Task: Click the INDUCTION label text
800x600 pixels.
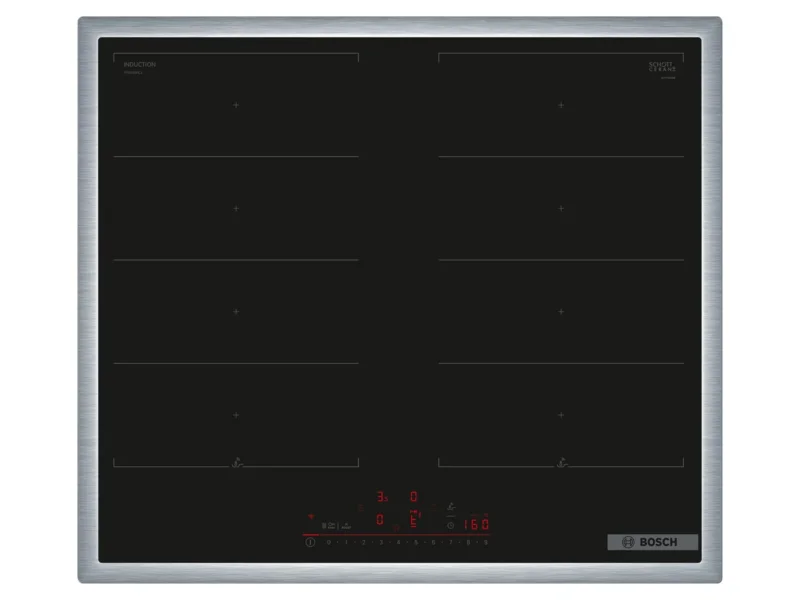Action: point(140,64)
